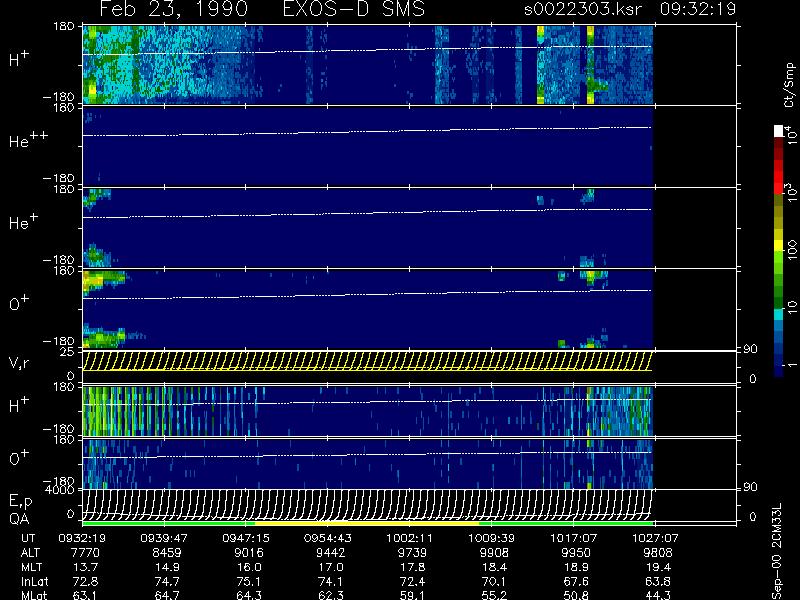Click the MLT value '19.4'
800x600 pixels.
click(x=658, y=567)
